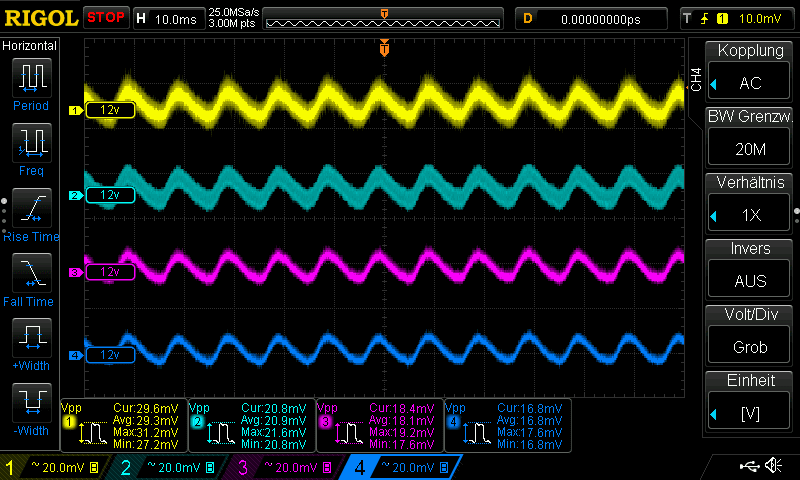Viewport: 800px width, 480px height.
Task: Click the trigger source channel 1 badge
Action: coord(722,19)
